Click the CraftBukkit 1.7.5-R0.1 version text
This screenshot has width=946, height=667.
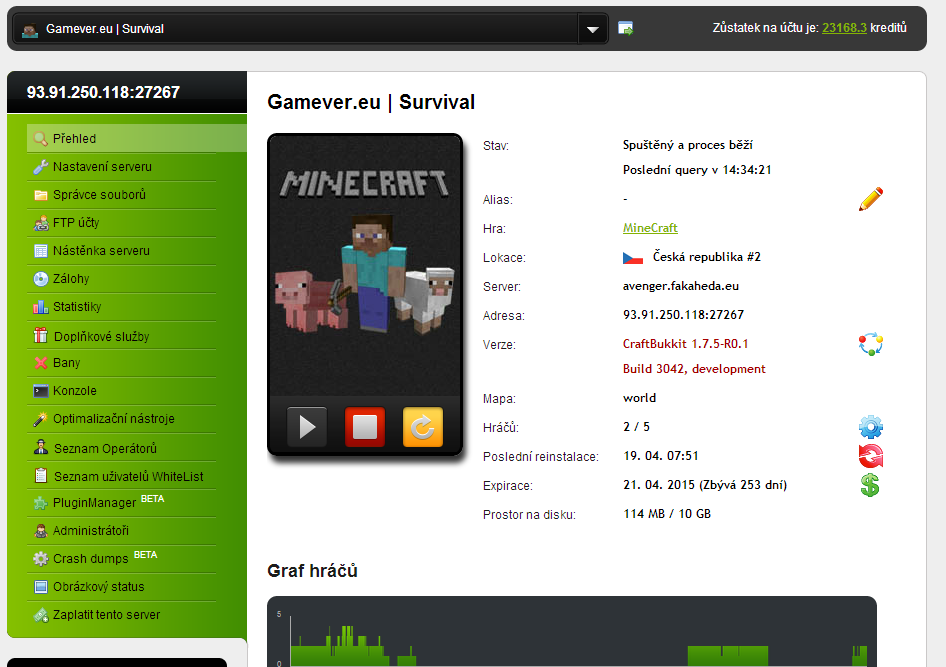coord(685,344)
